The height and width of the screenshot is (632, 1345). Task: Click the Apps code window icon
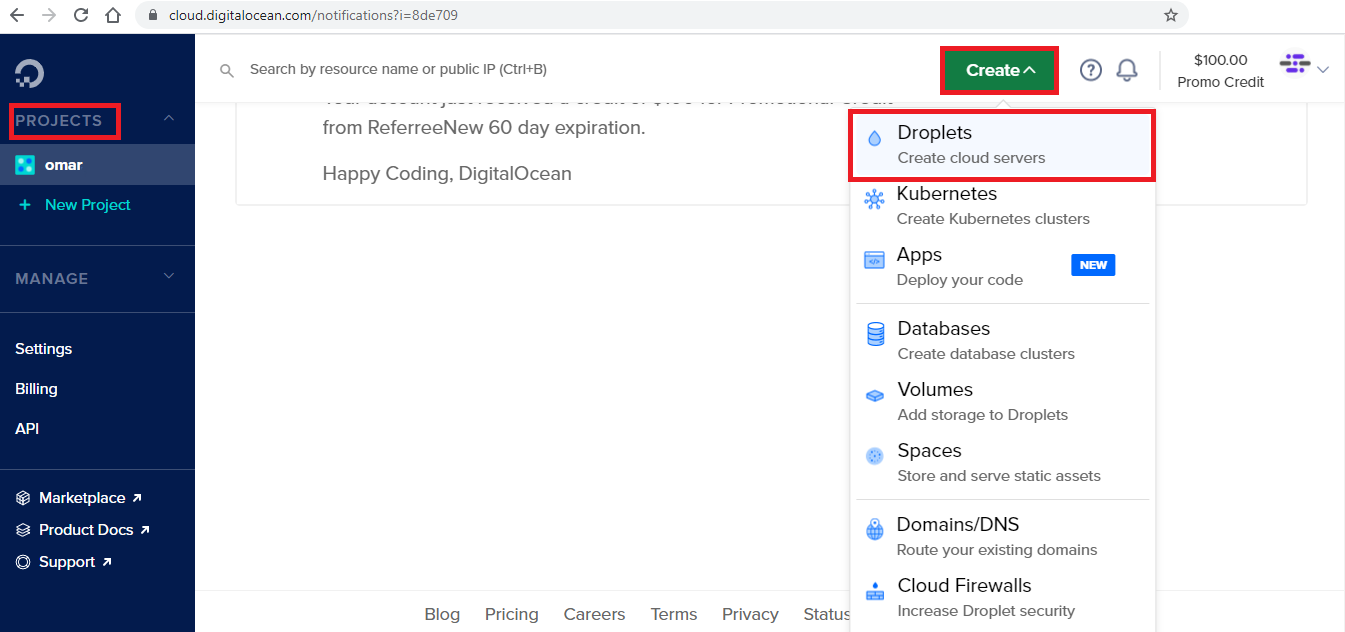coord(874,260)
